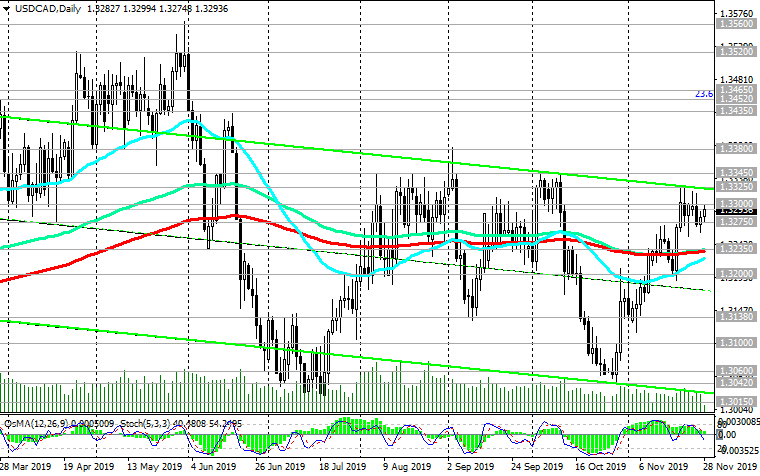Click the 1.33450 price level label
Screen dimensions: 760x476
pyautogui.click(x=736, y=173)
